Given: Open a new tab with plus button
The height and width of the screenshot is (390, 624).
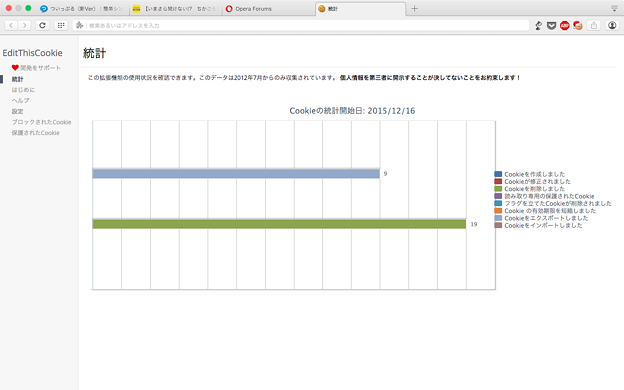Looking at the screenshot, I should tap(414, 8).
